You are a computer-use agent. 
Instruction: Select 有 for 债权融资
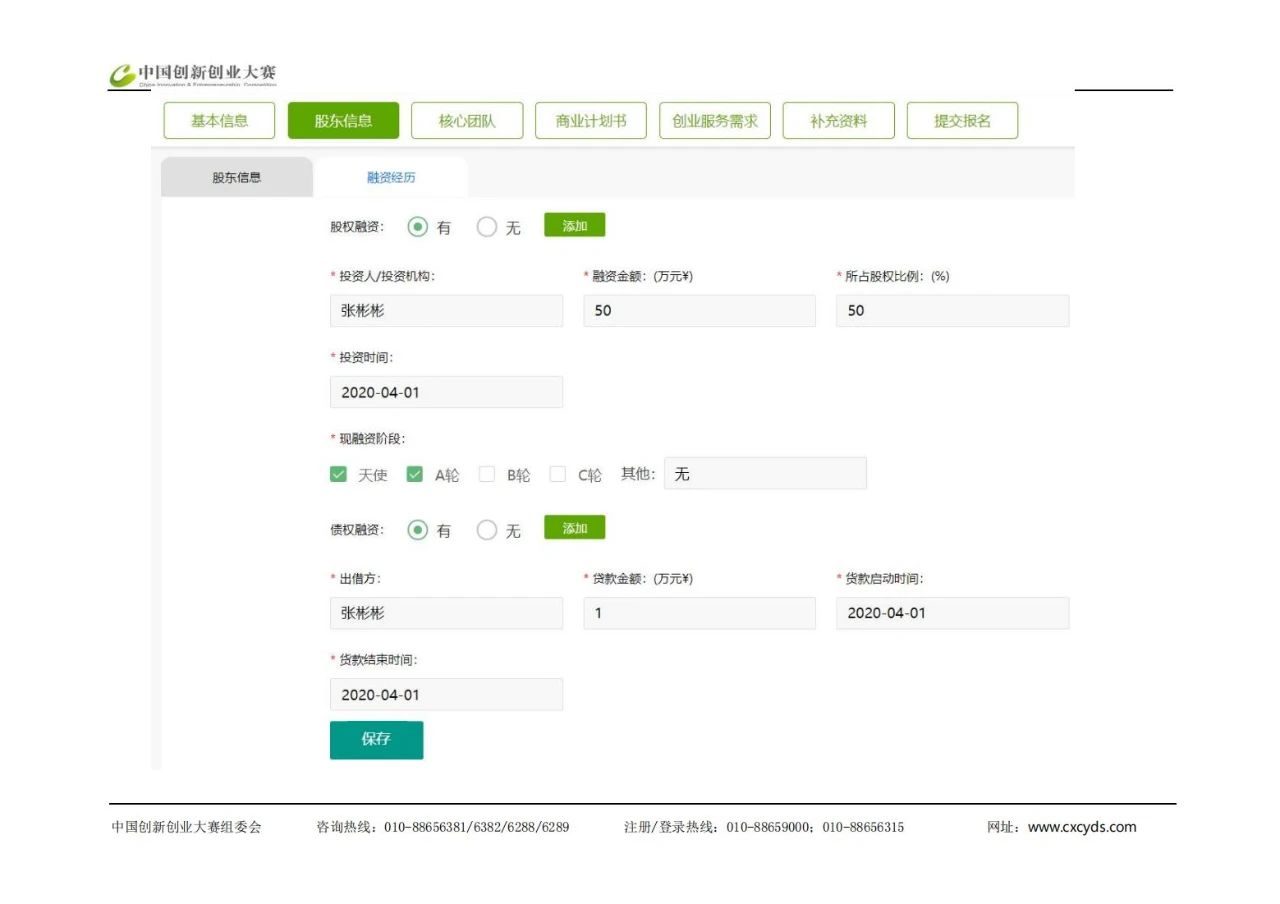pos(418,530)
